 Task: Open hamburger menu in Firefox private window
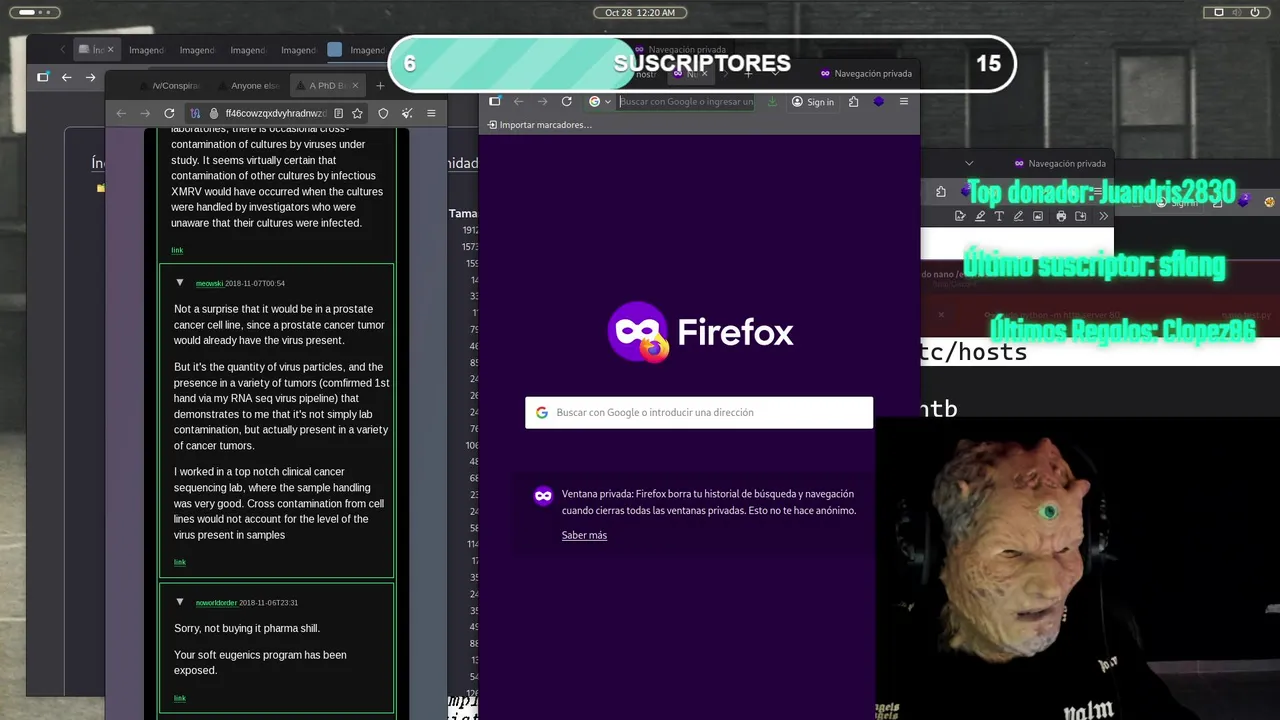[903, 101]
